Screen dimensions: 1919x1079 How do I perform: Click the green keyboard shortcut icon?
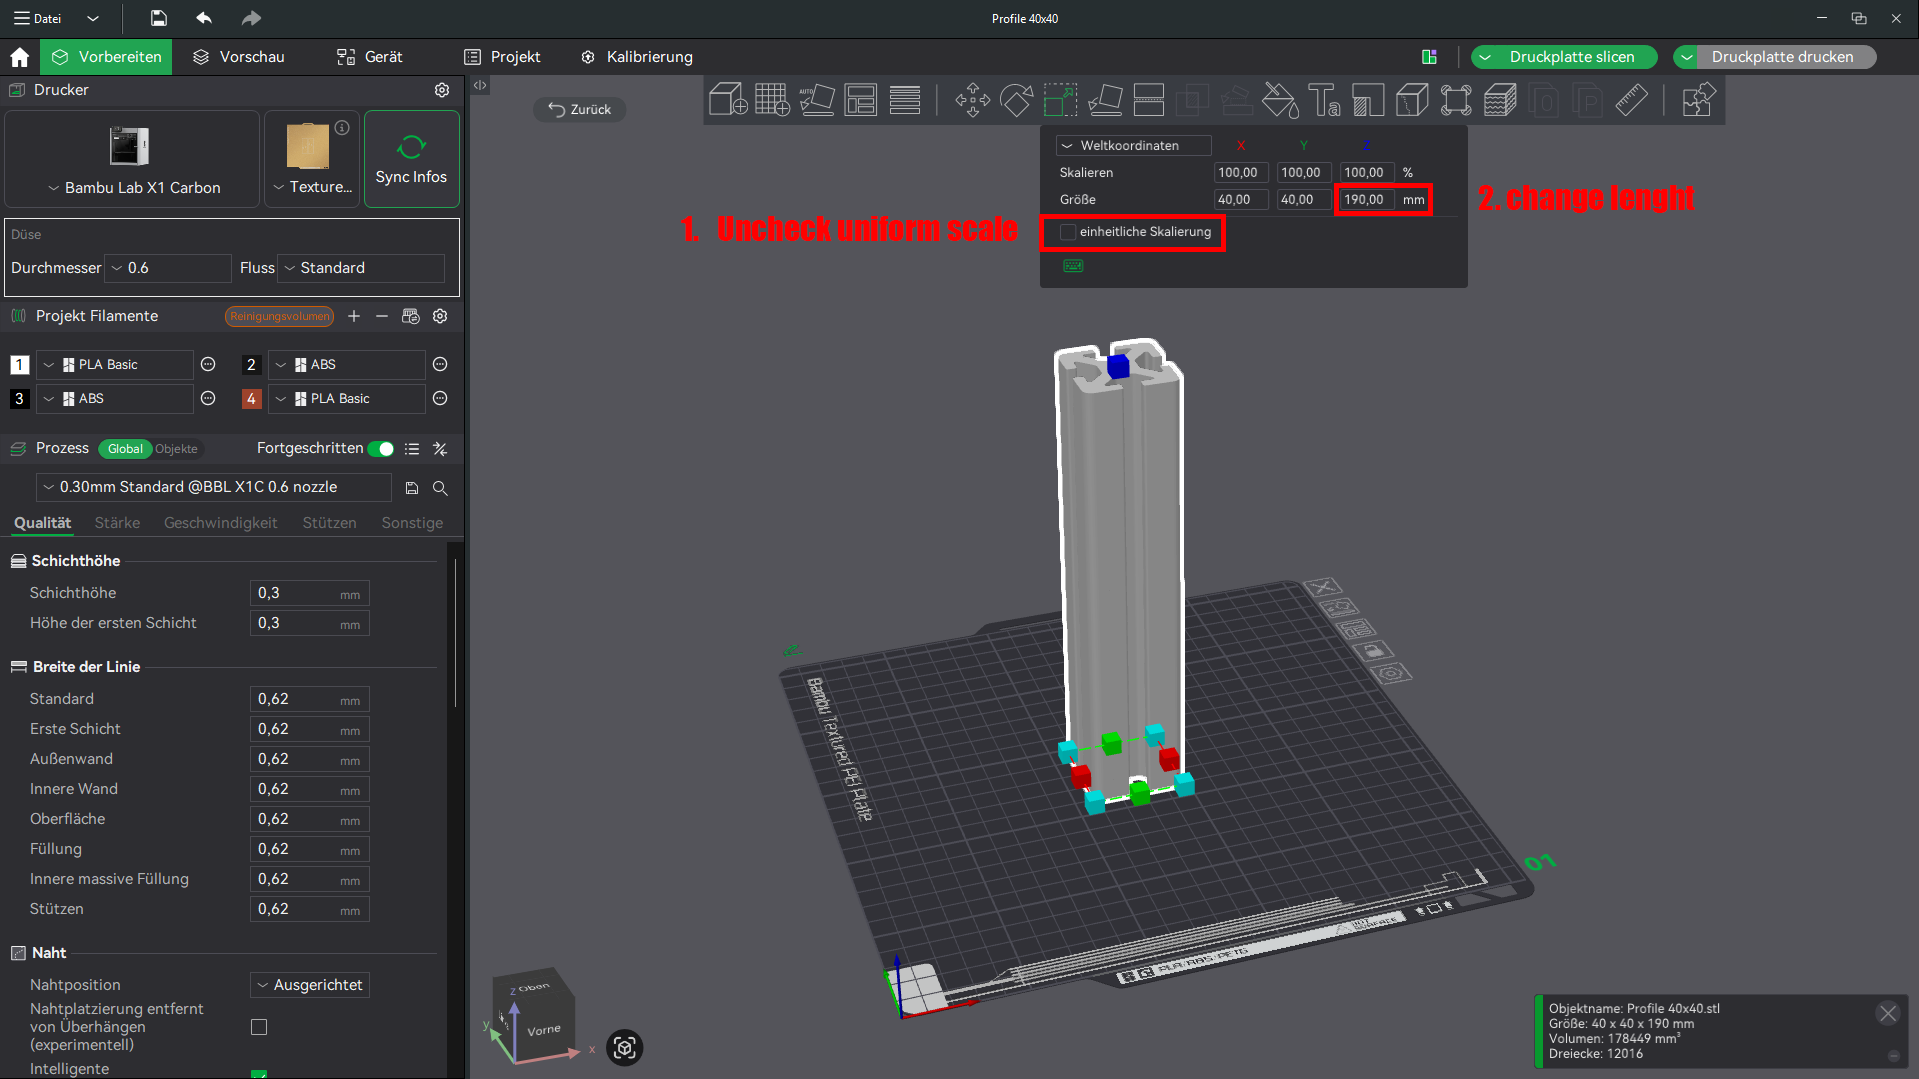tap(1073, 266)
